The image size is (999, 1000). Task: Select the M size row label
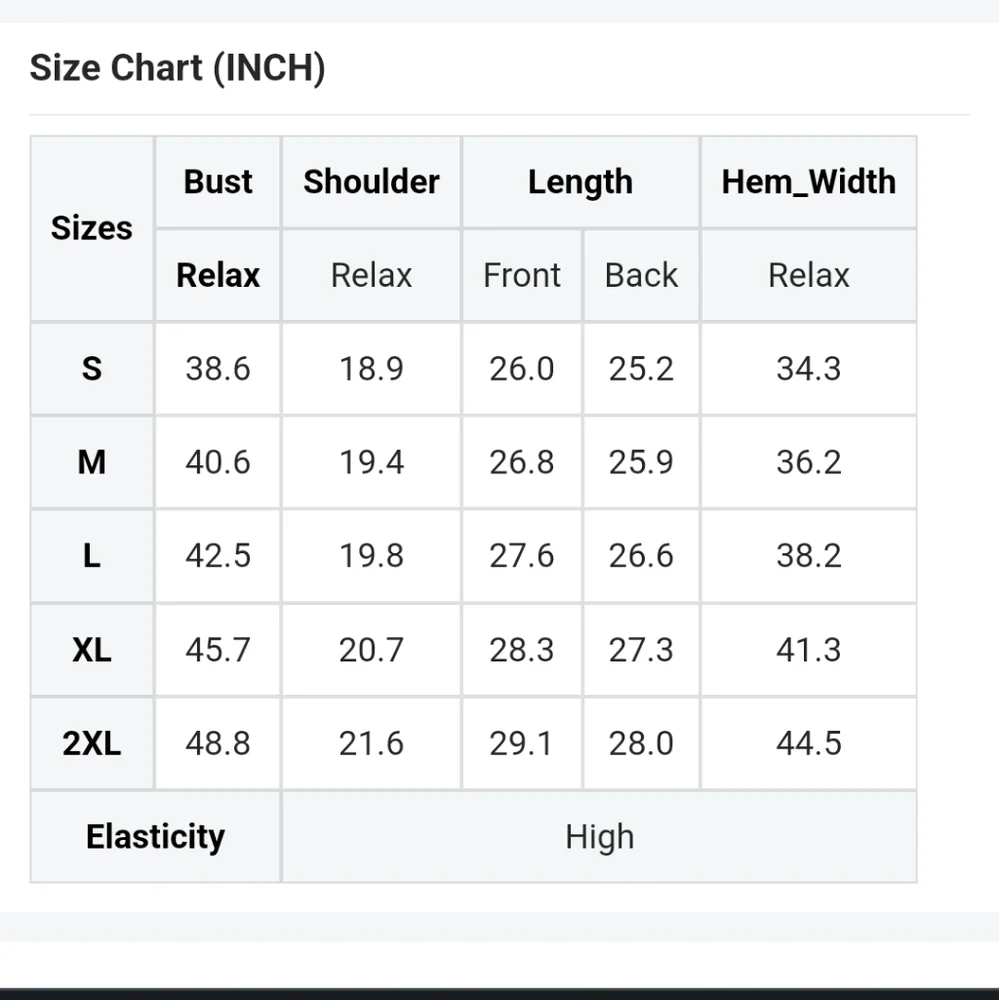pos(91,462)
